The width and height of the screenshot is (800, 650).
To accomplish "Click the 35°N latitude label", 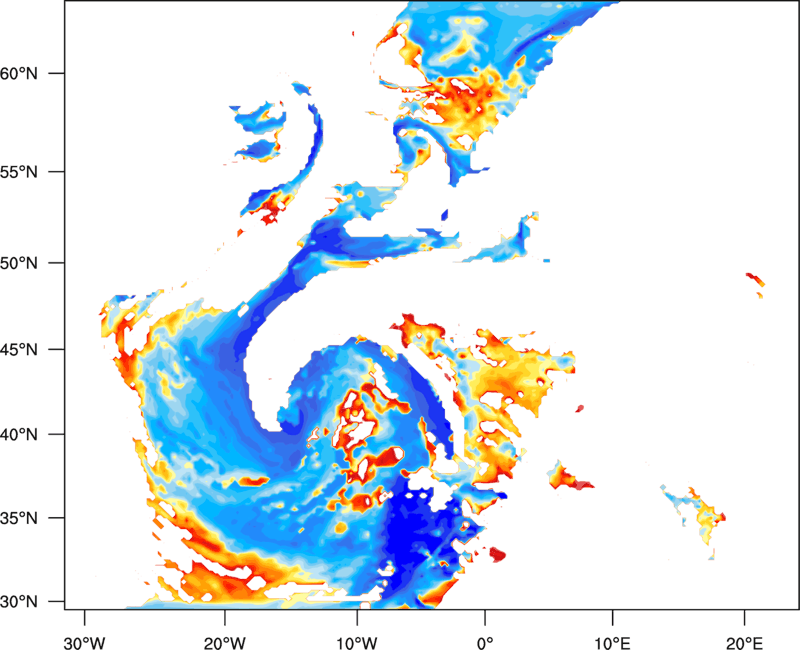I will 19,518.
